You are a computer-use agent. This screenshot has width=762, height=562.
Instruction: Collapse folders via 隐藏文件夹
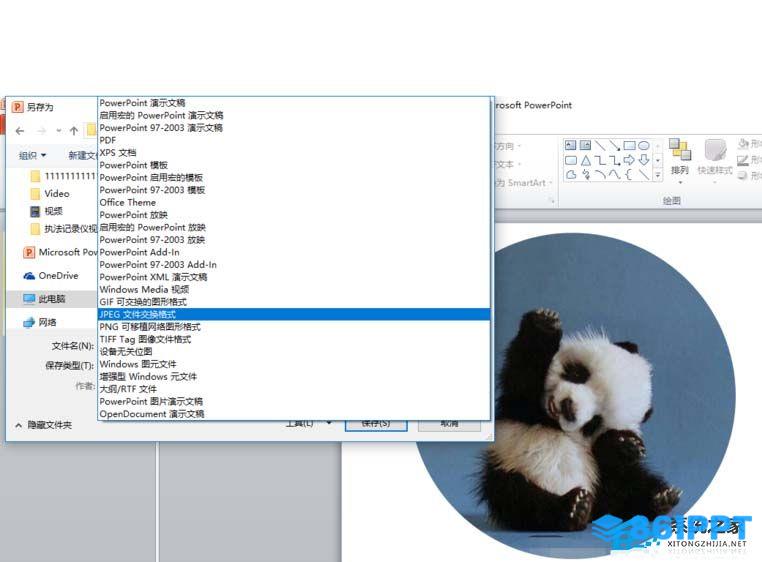[x=43, y=425]
